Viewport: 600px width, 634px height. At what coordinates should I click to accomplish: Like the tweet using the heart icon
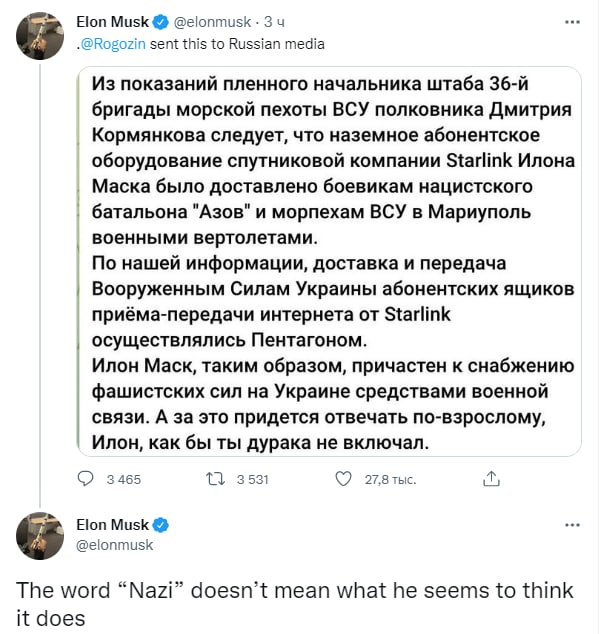coord(344,479)
